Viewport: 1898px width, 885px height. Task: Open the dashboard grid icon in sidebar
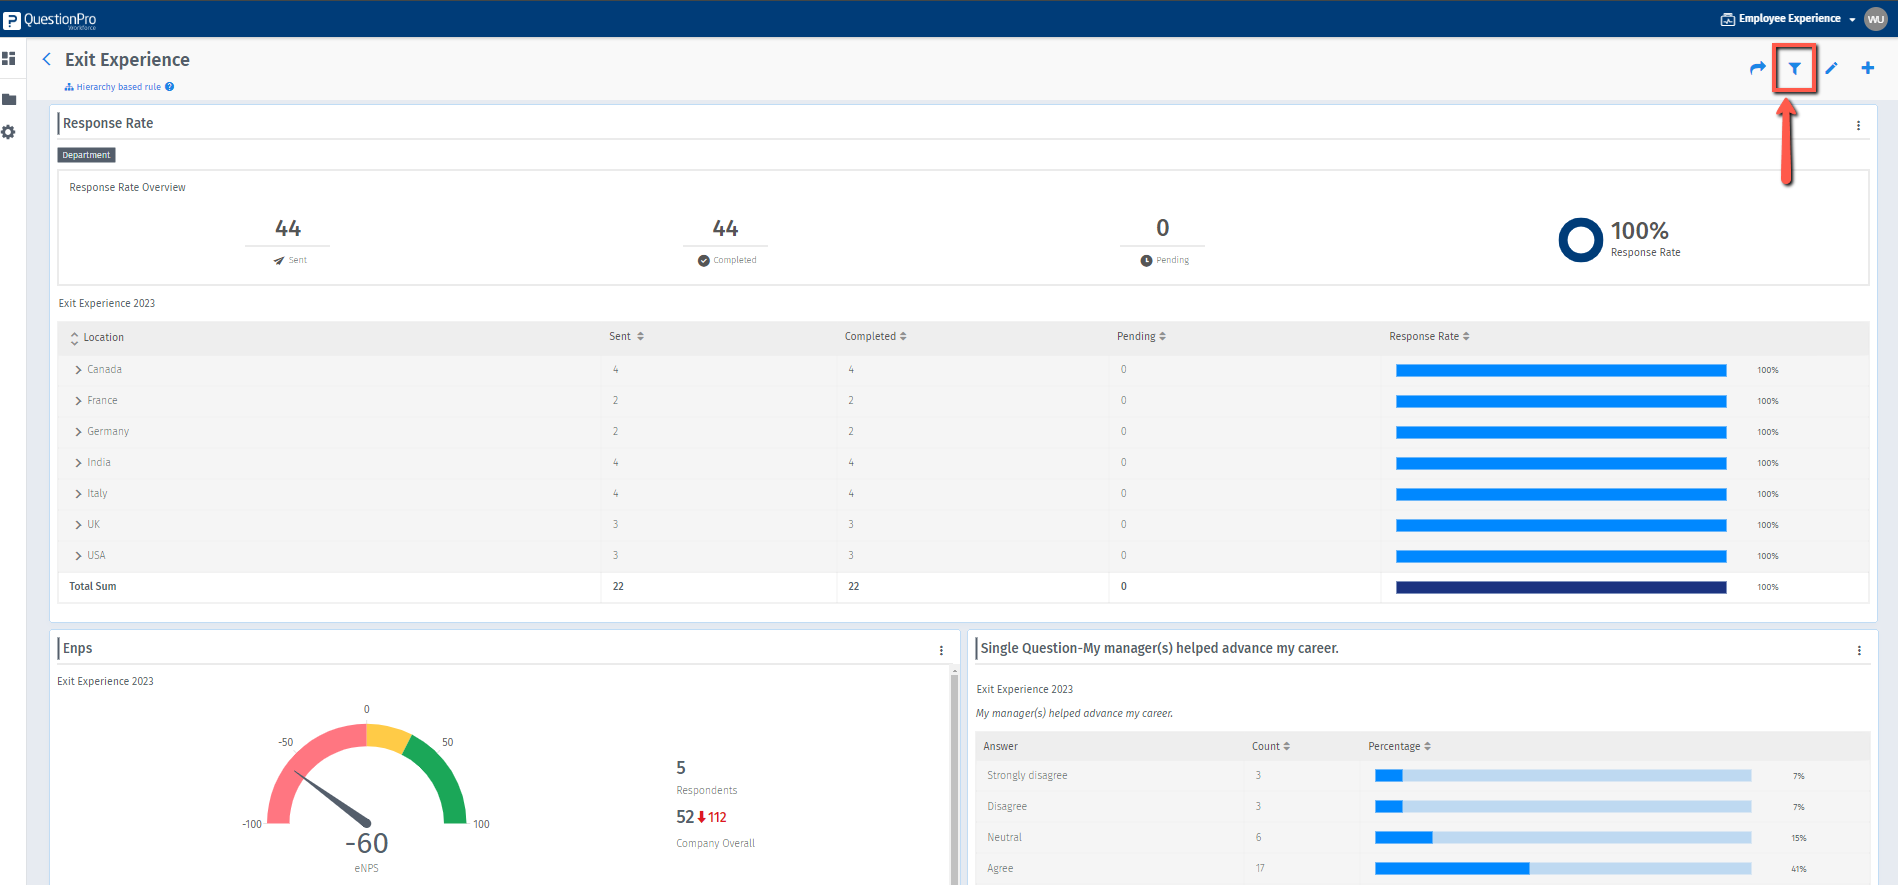coord(9,59)
